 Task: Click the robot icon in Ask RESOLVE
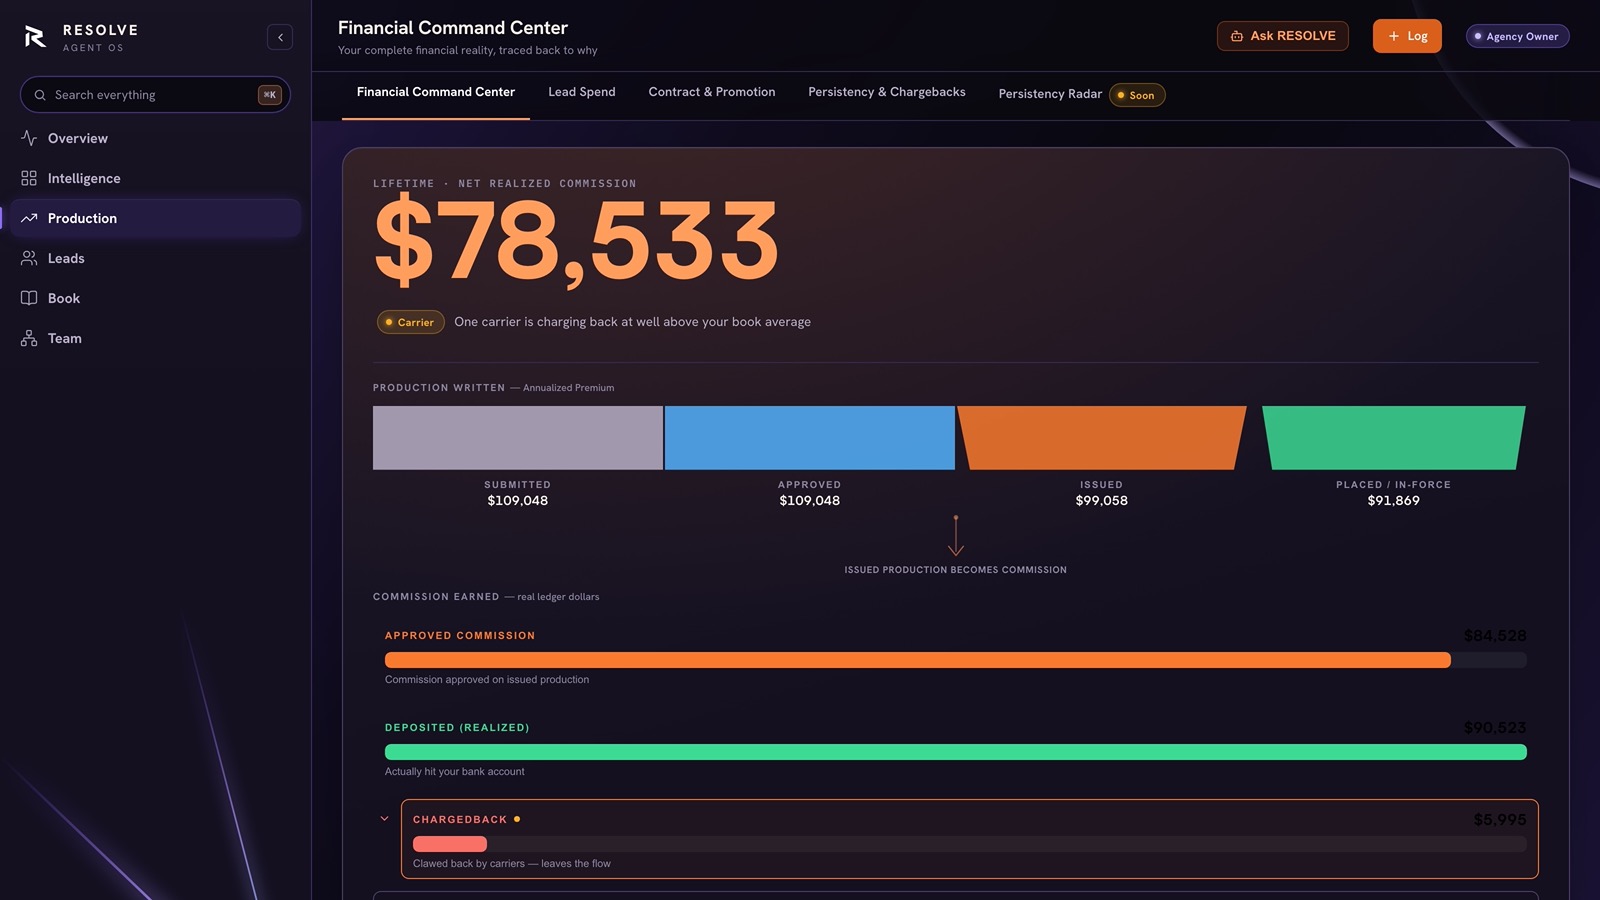point(1237,36)
